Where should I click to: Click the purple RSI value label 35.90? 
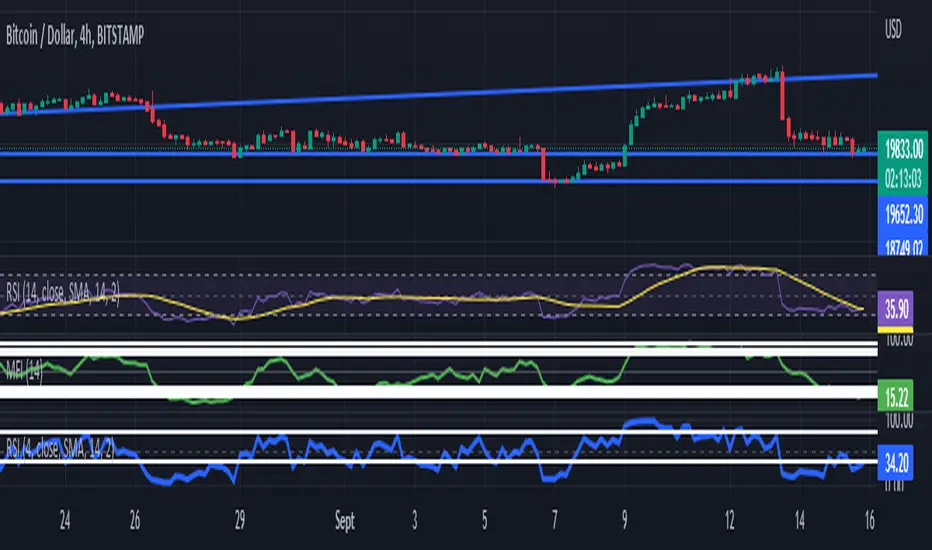[x=896, y=310]
